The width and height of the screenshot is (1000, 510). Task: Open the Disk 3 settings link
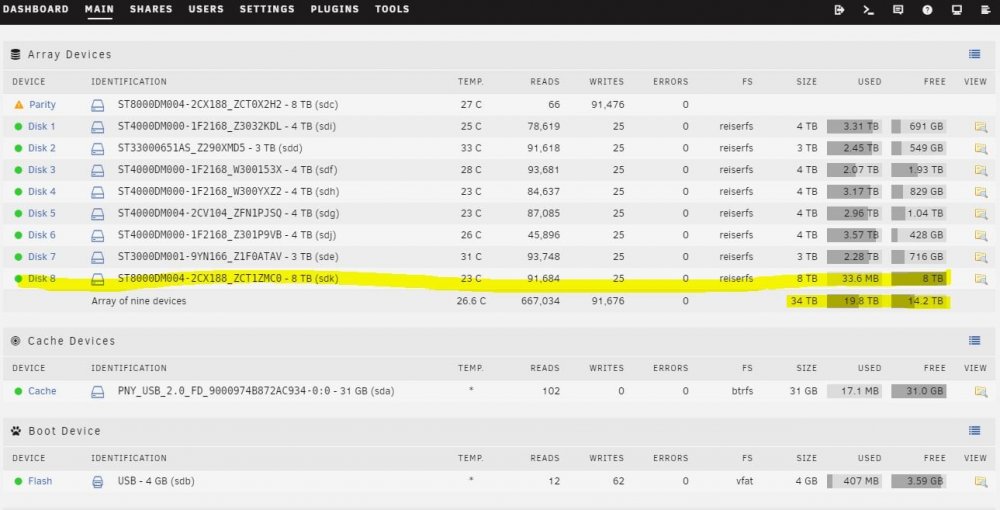[x=41, y=170]
